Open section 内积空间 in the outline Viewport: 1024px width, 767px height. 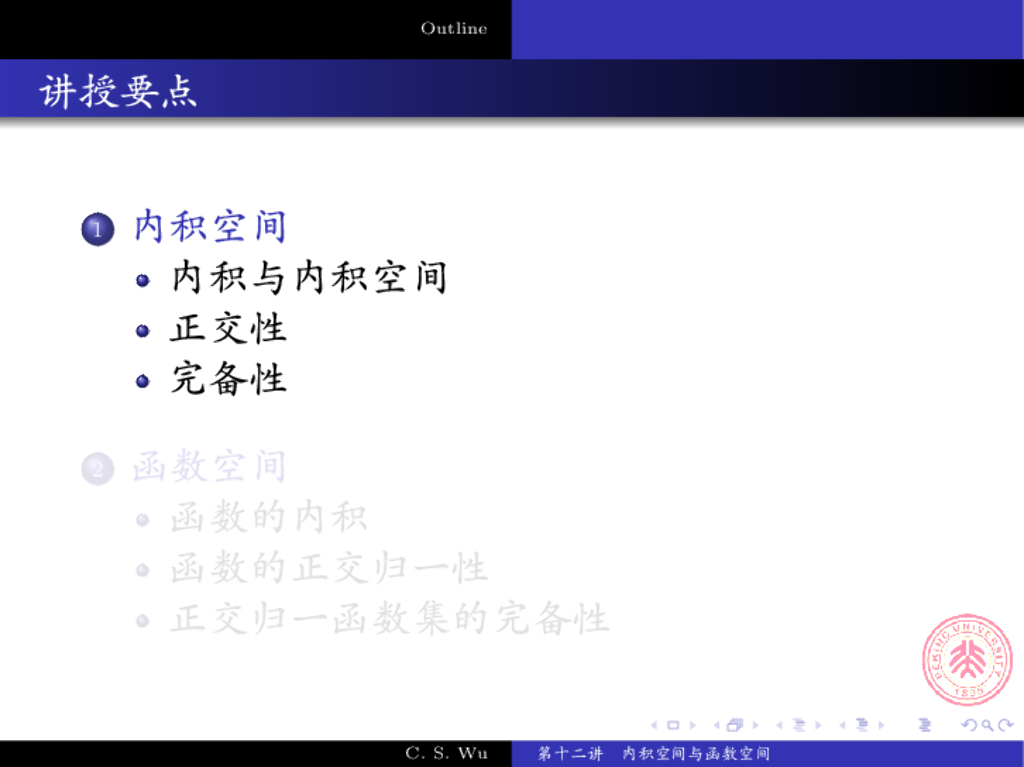coord(210,227)
